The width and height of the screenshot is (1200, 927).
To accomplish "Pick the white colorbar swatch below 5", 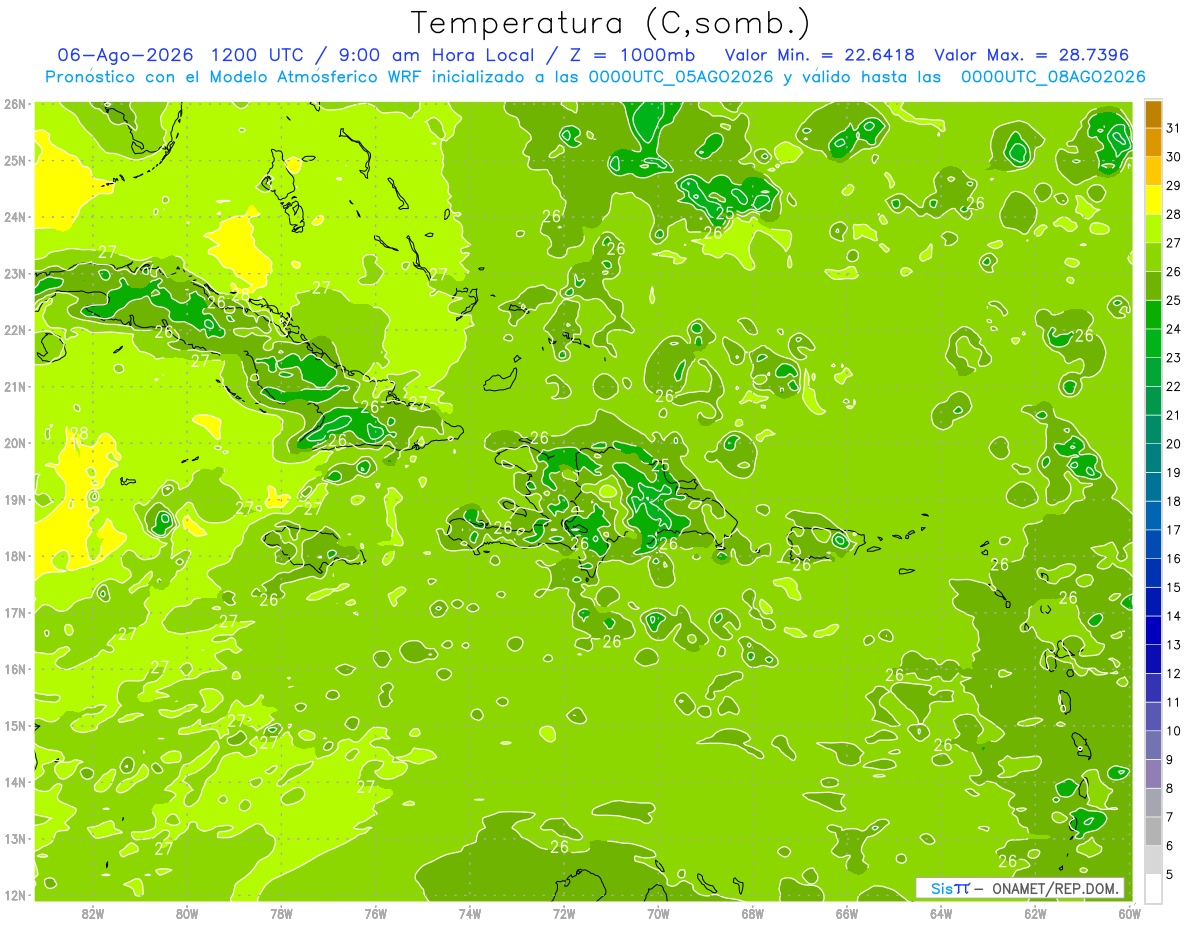I will point(1153,888).
